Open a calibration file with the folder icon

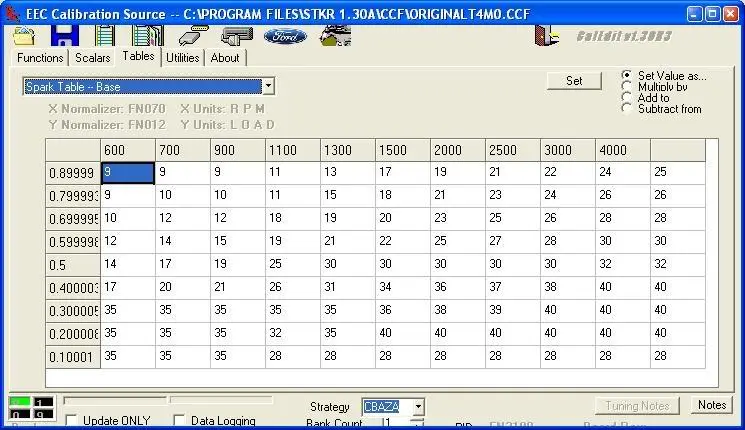click(24, 36)
